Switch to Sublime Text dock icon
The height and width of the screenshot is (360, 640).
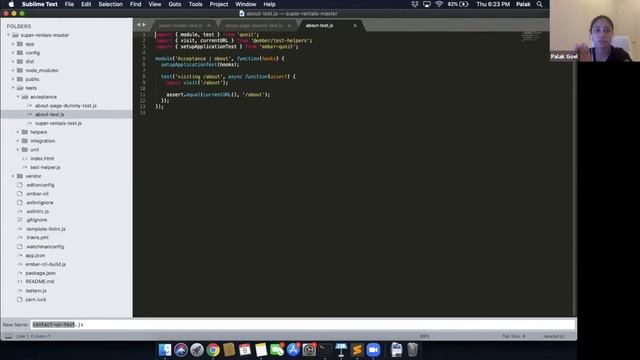357,350
